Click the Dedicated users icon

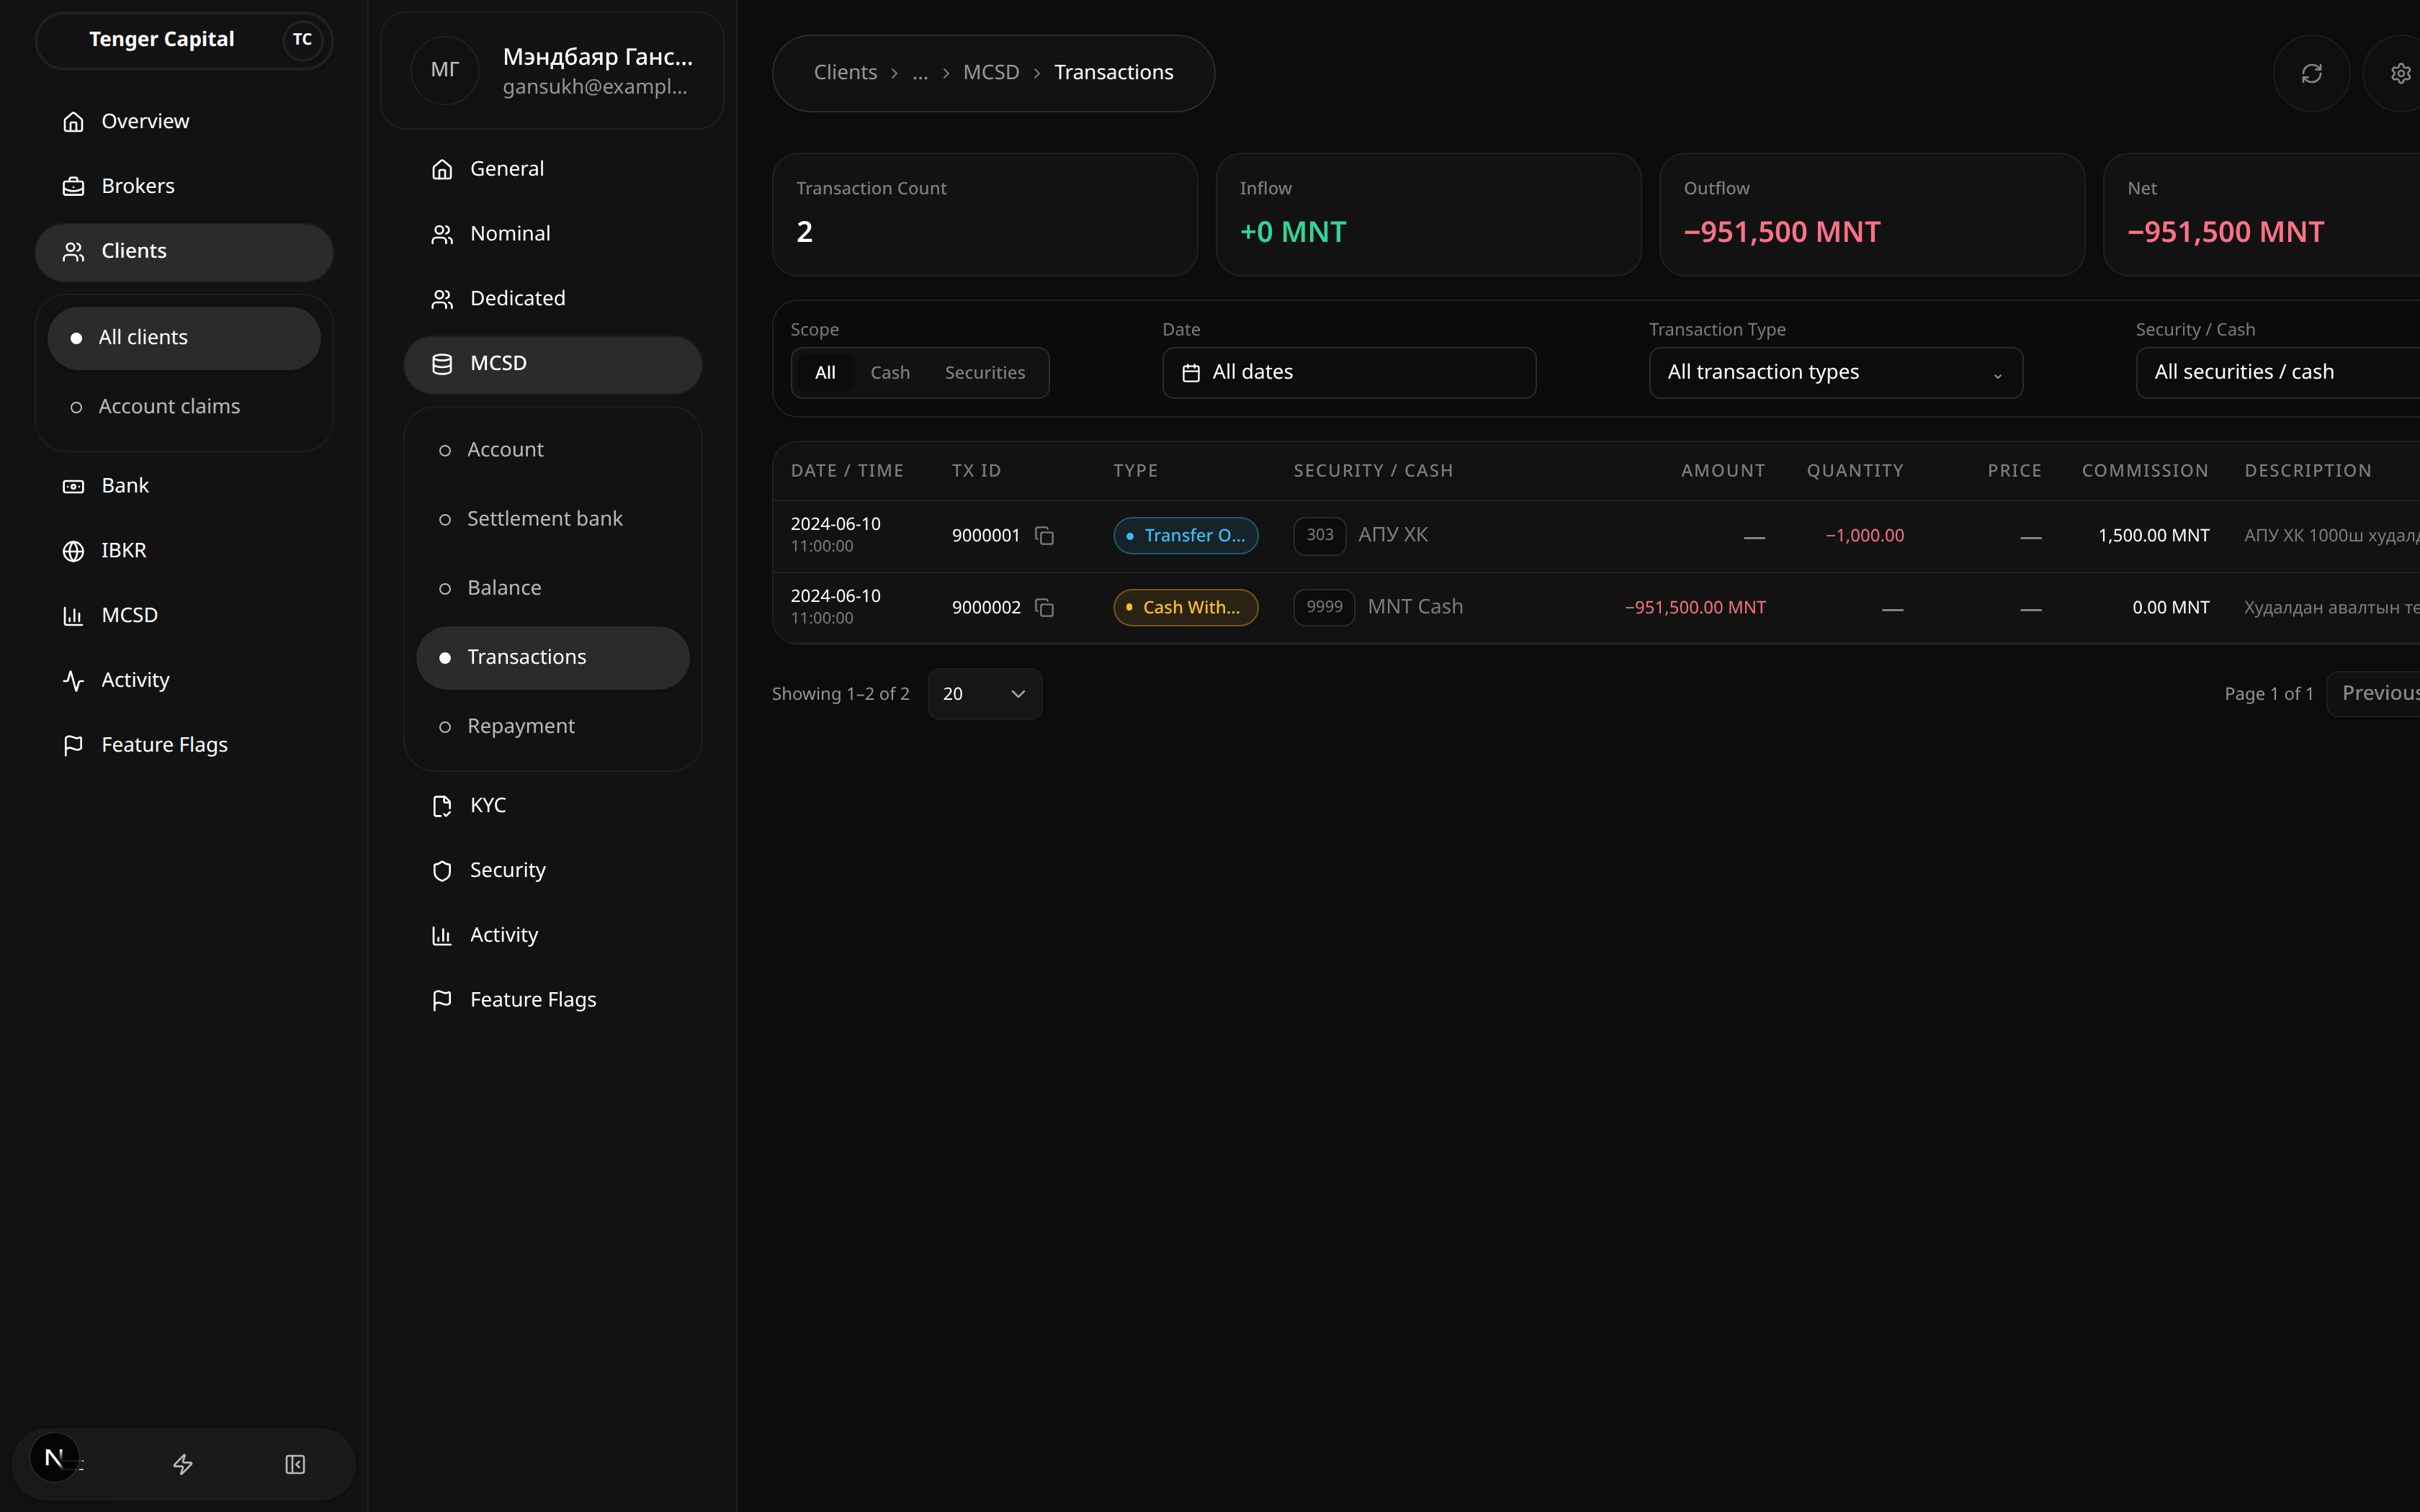(442, 299)
